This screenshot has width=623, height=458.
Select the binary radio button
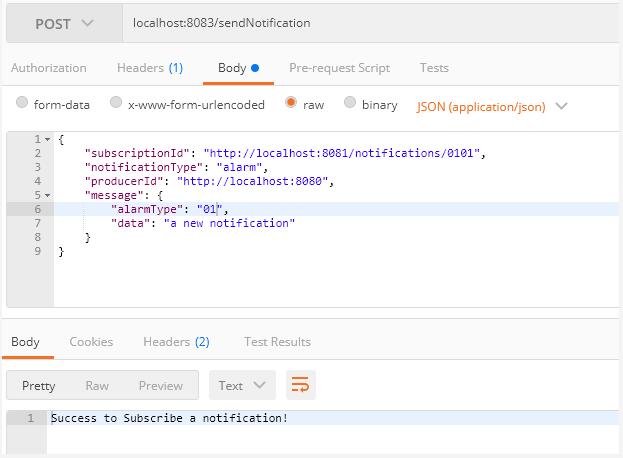tap(350, 104)
